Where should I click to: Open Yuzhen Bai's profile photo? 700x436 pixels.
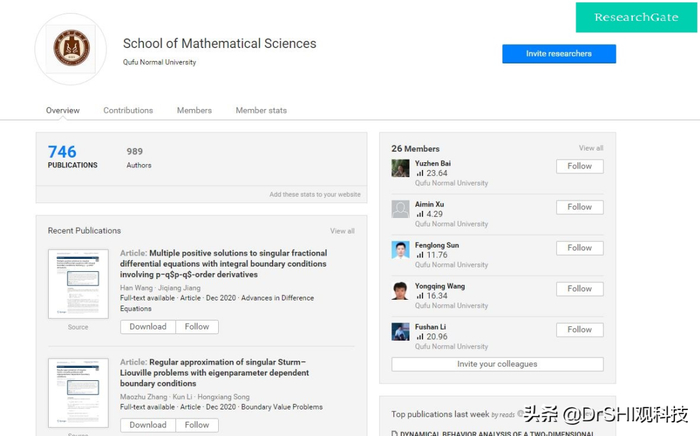pyautogui.click(x=400, y=168)
